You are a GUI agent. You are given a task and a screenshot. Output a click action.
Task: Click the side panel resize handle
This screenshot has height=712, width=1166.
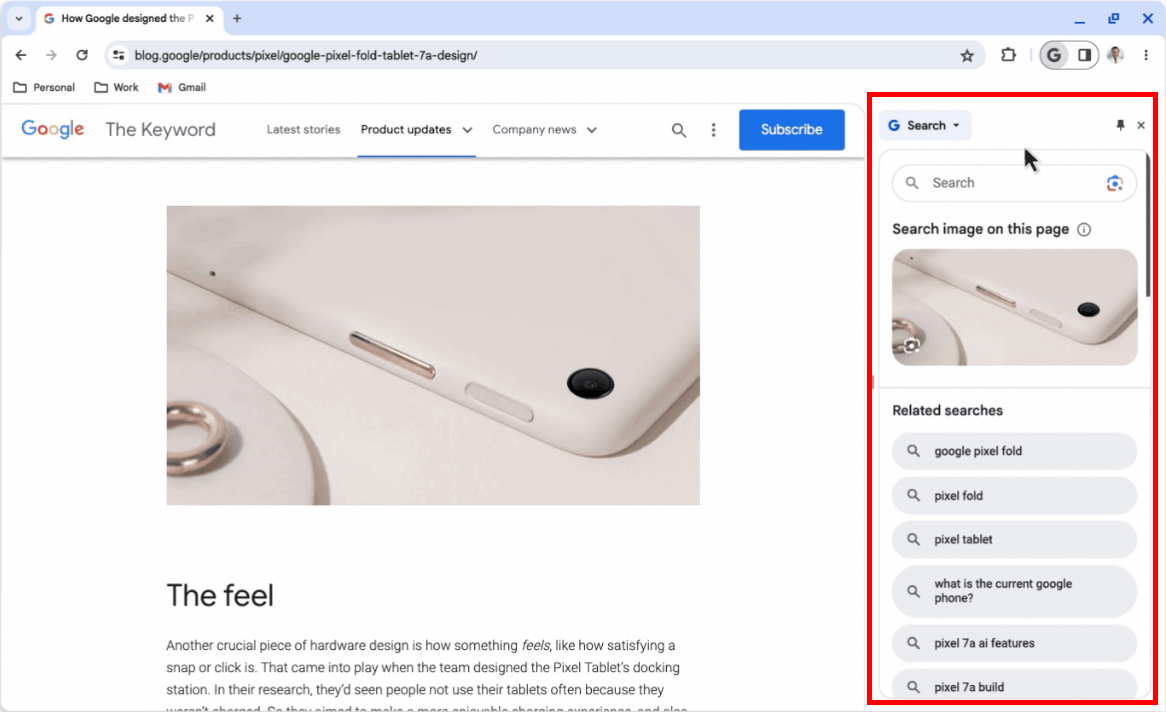pos(872,382)
